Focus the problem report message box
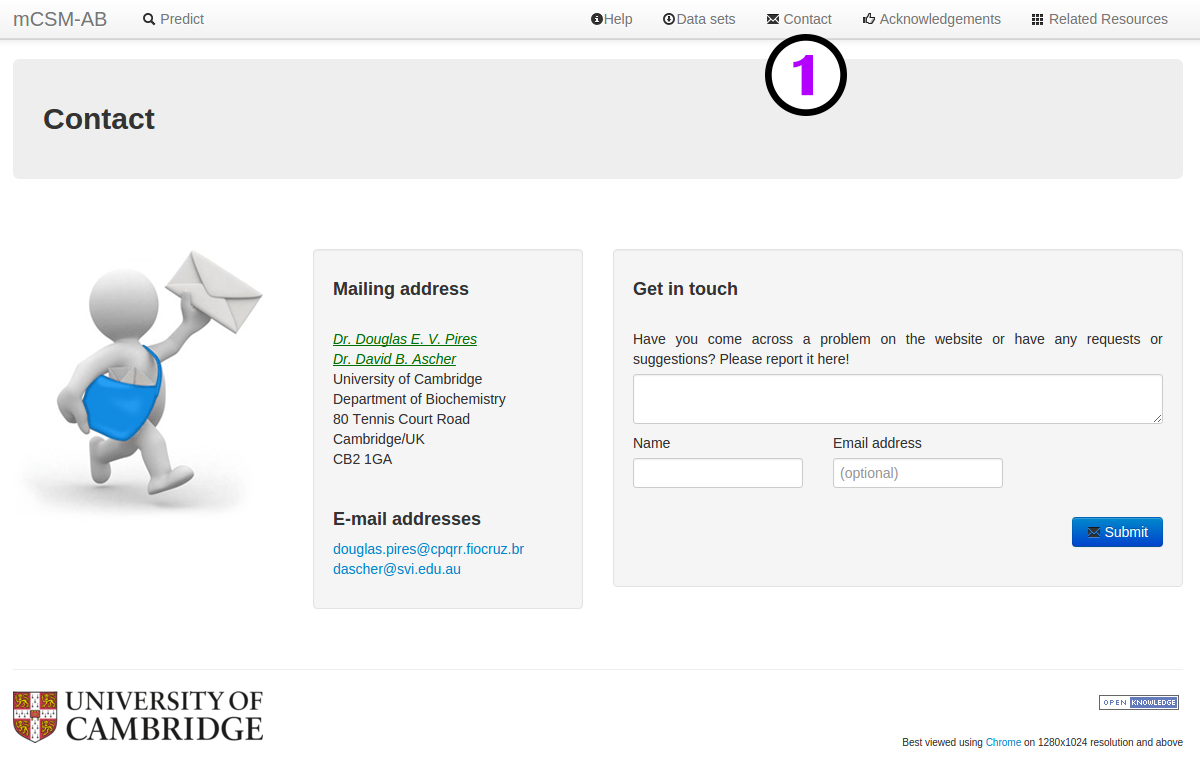The width and height of the screenshot is (1200, 757). (x=898, y=399)
